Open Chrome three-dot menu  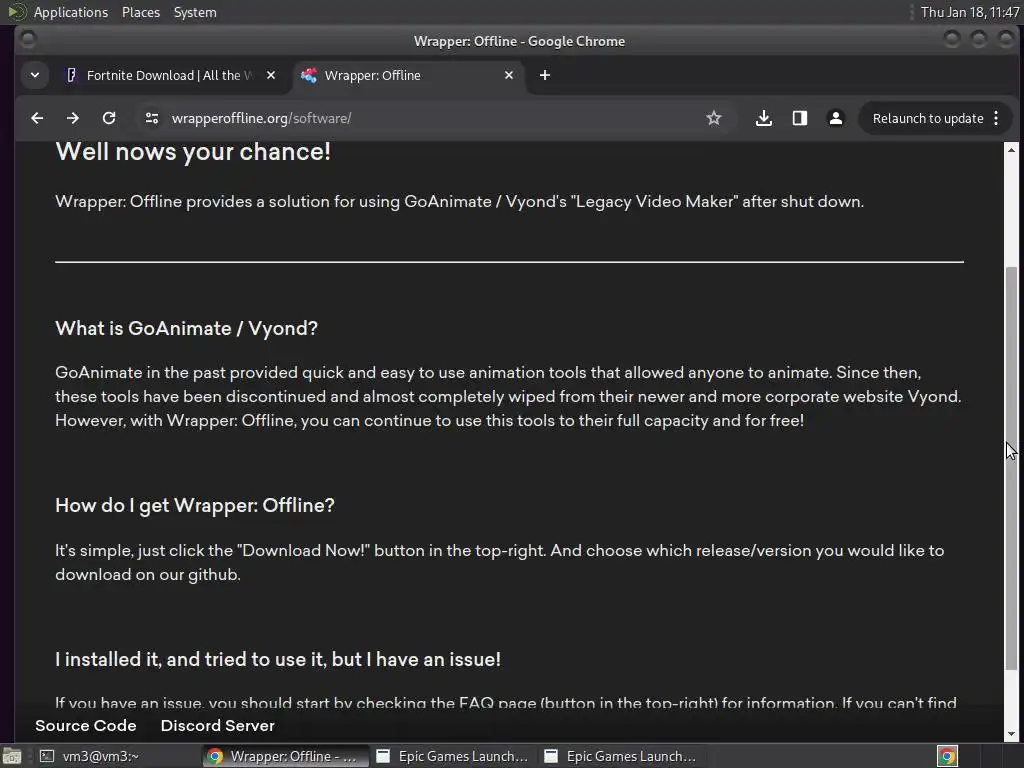(996, 118)
